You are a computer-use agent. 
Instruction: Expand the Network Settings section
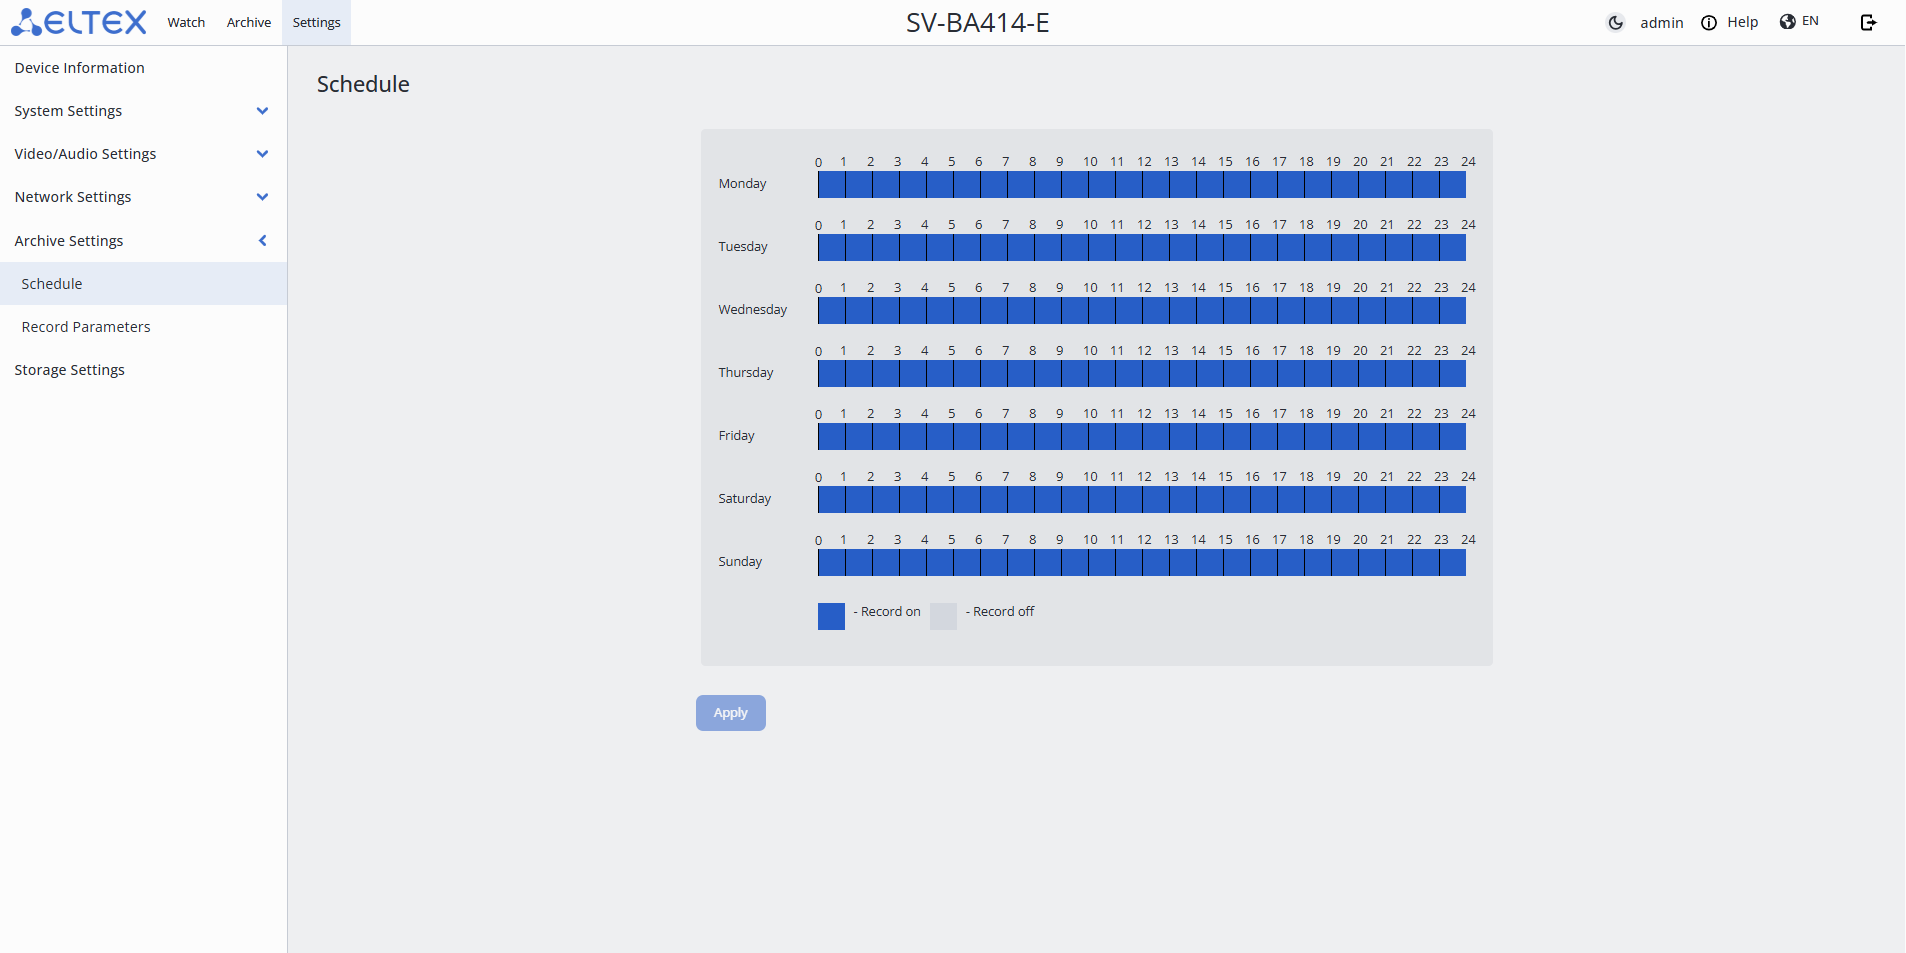(x=262, y=197)
